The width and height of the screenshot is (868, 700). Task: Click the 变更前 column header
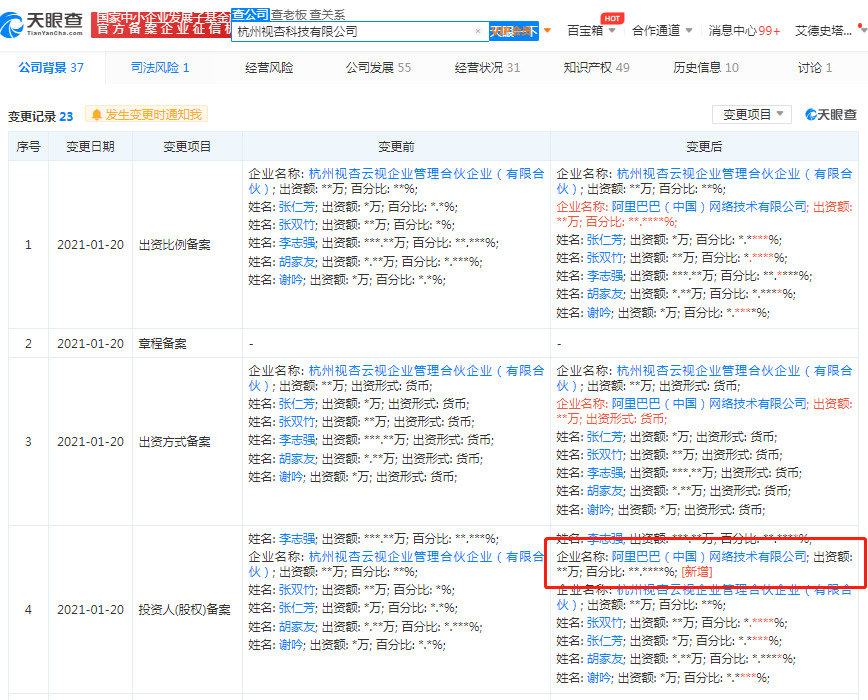coord(396,147)
